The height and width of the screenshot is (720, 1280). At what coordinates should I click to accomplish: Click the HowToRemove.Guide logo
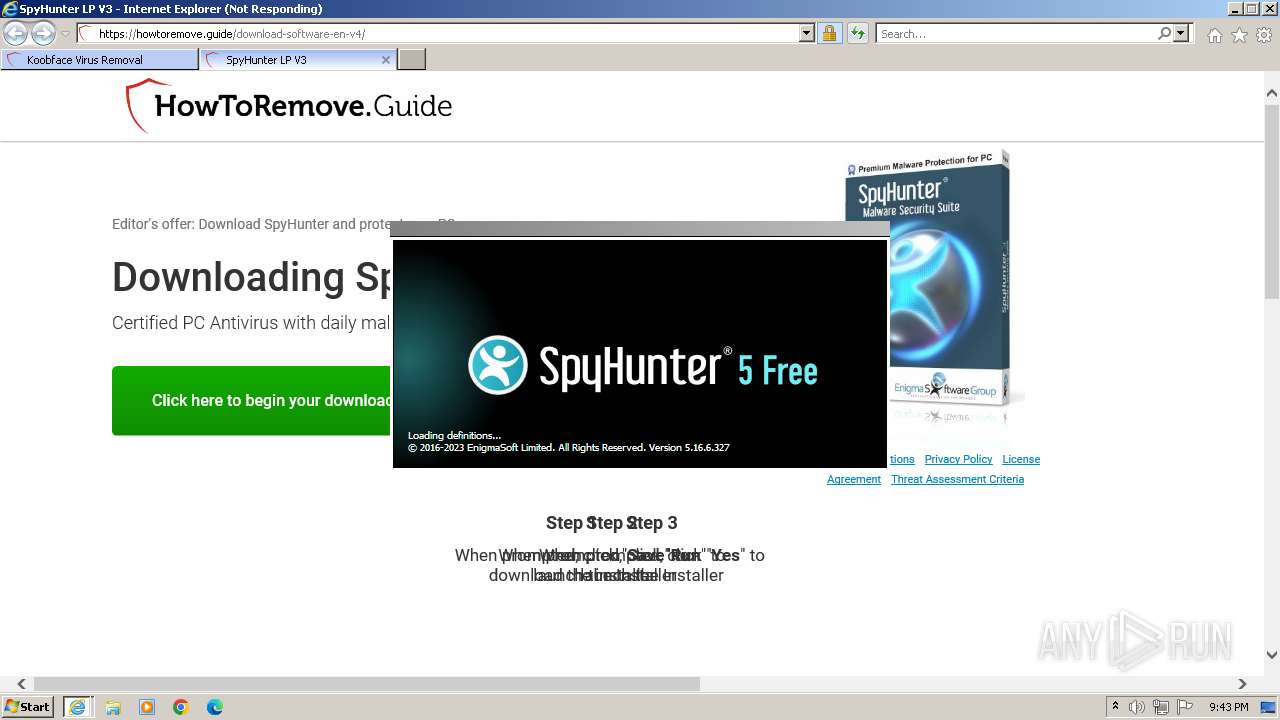[289, 105]
